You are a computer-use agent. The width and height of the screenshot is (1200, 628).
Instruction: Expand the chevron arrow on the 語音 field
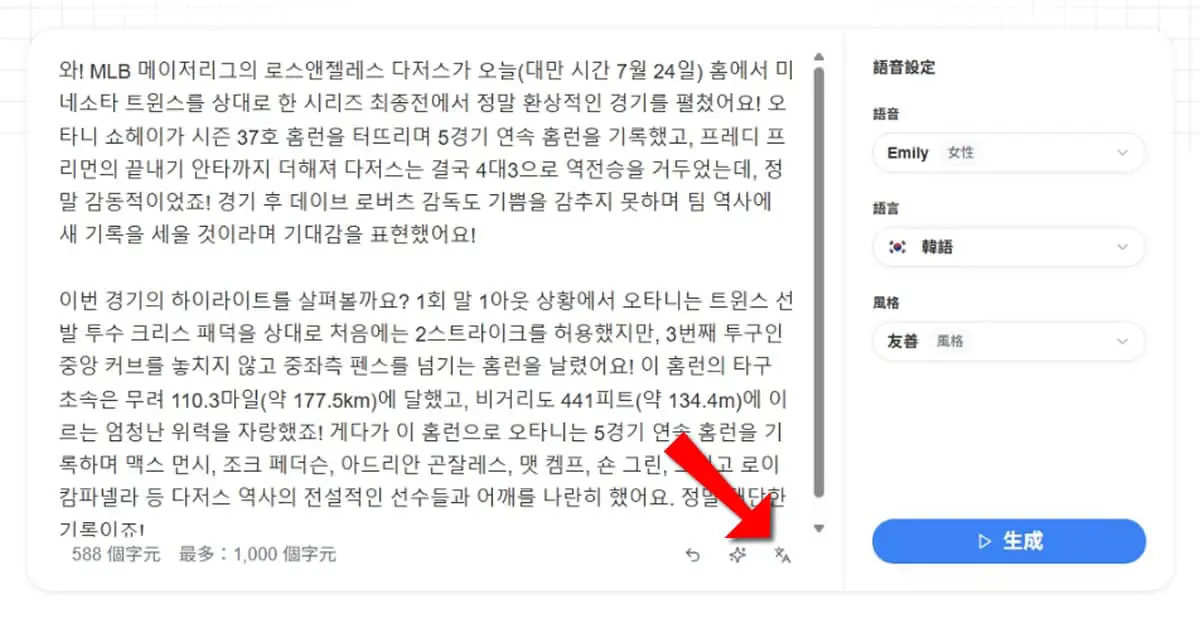[1122, 153]
